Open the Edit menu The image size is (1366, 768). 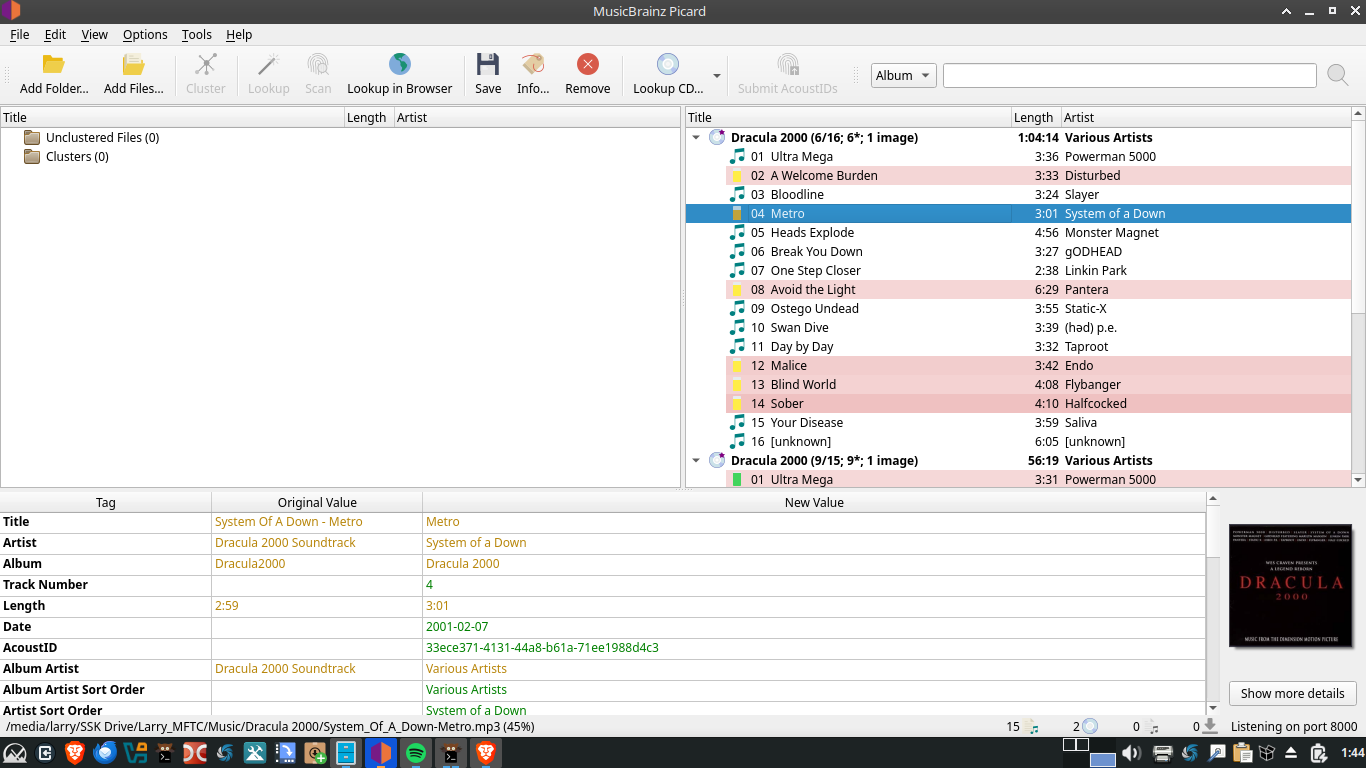(55, 34)
